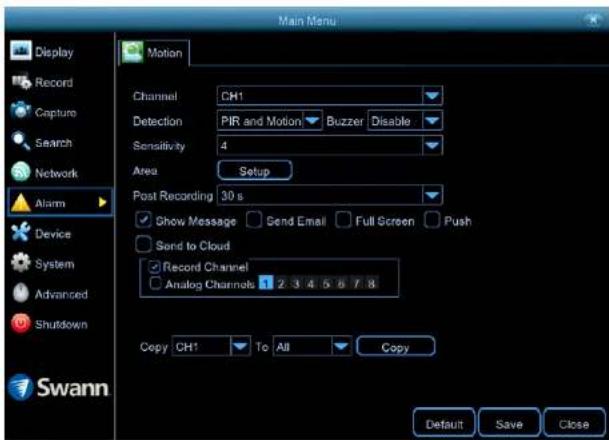
Task: Switch to the Motion tab
Action: tap(154, 52)
